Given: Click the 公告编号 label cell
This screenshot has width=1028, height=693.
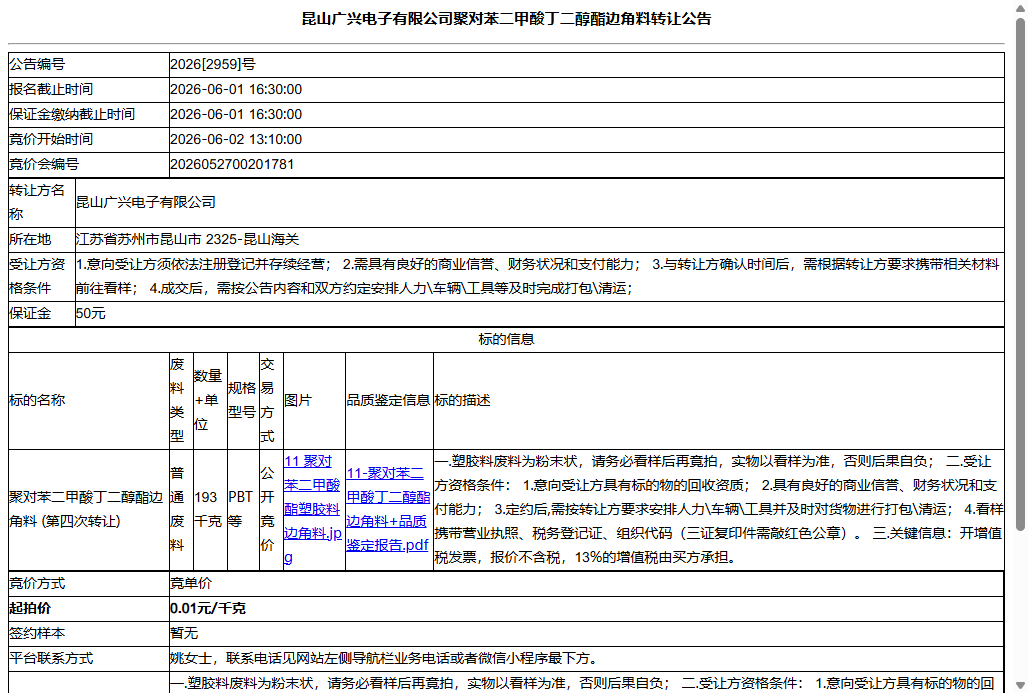Looking at the screenshot, I should (89, 65).
